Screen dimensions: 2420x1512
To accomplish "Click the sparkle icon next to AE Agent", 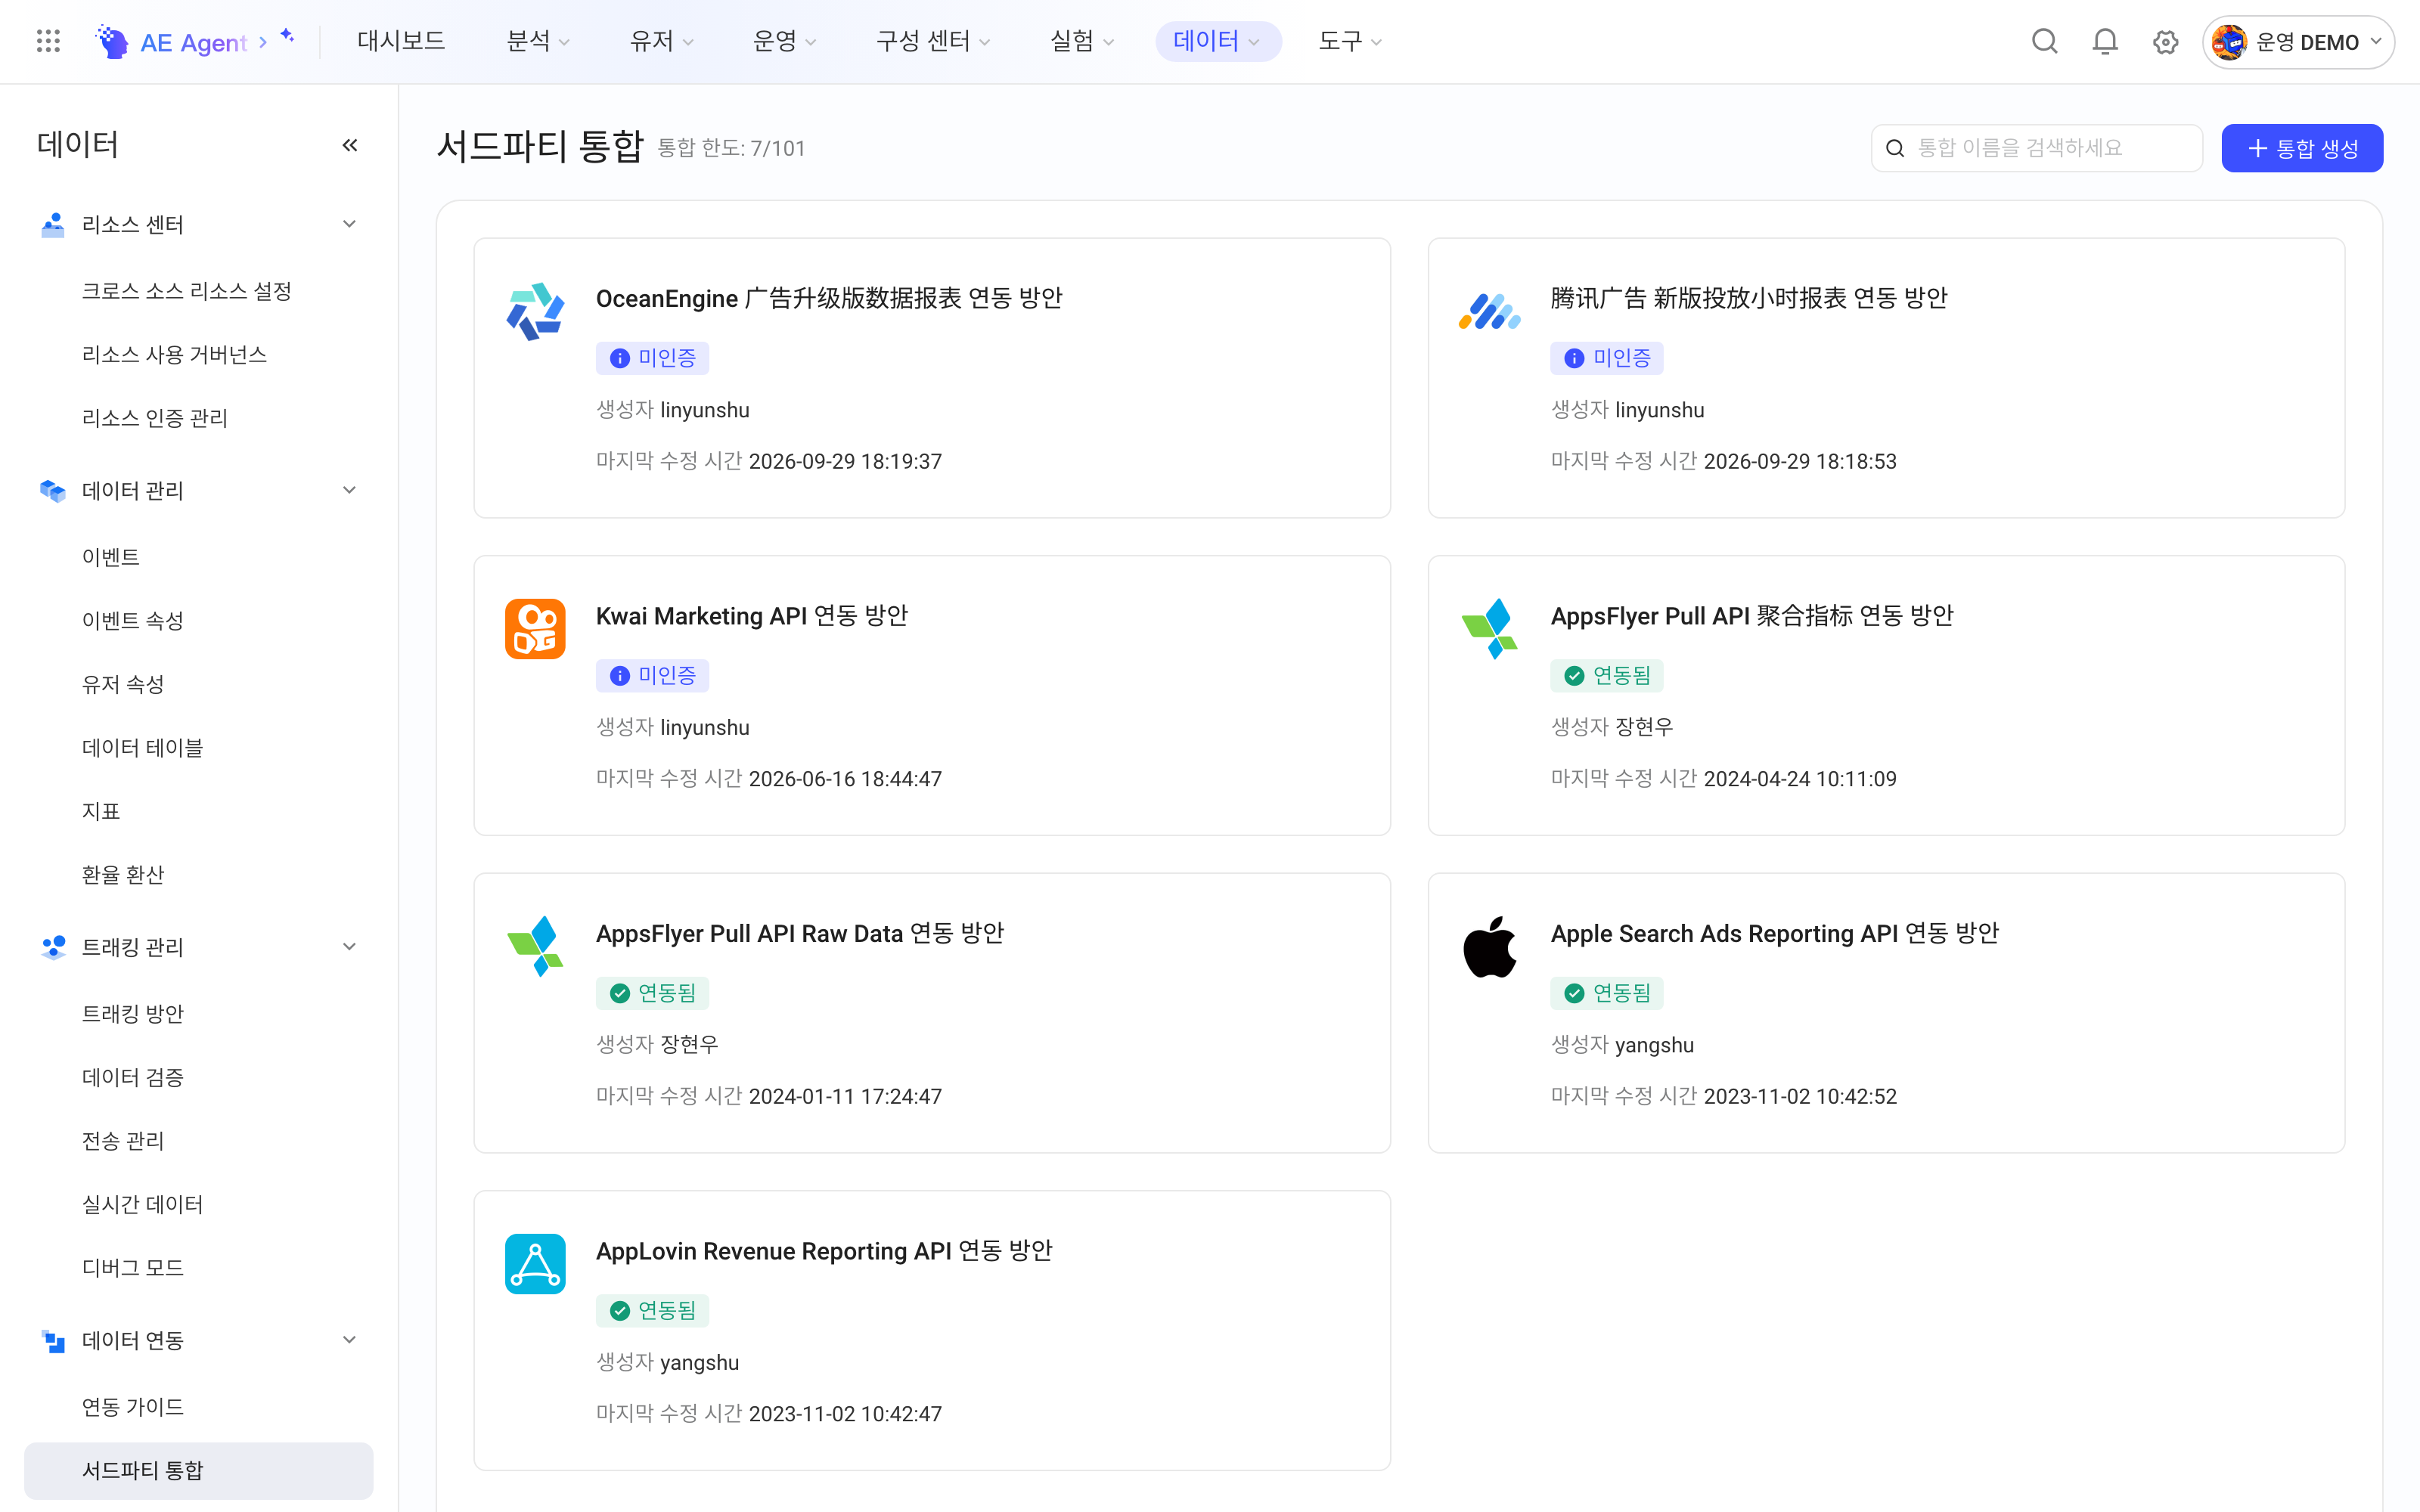I will 288,36.
